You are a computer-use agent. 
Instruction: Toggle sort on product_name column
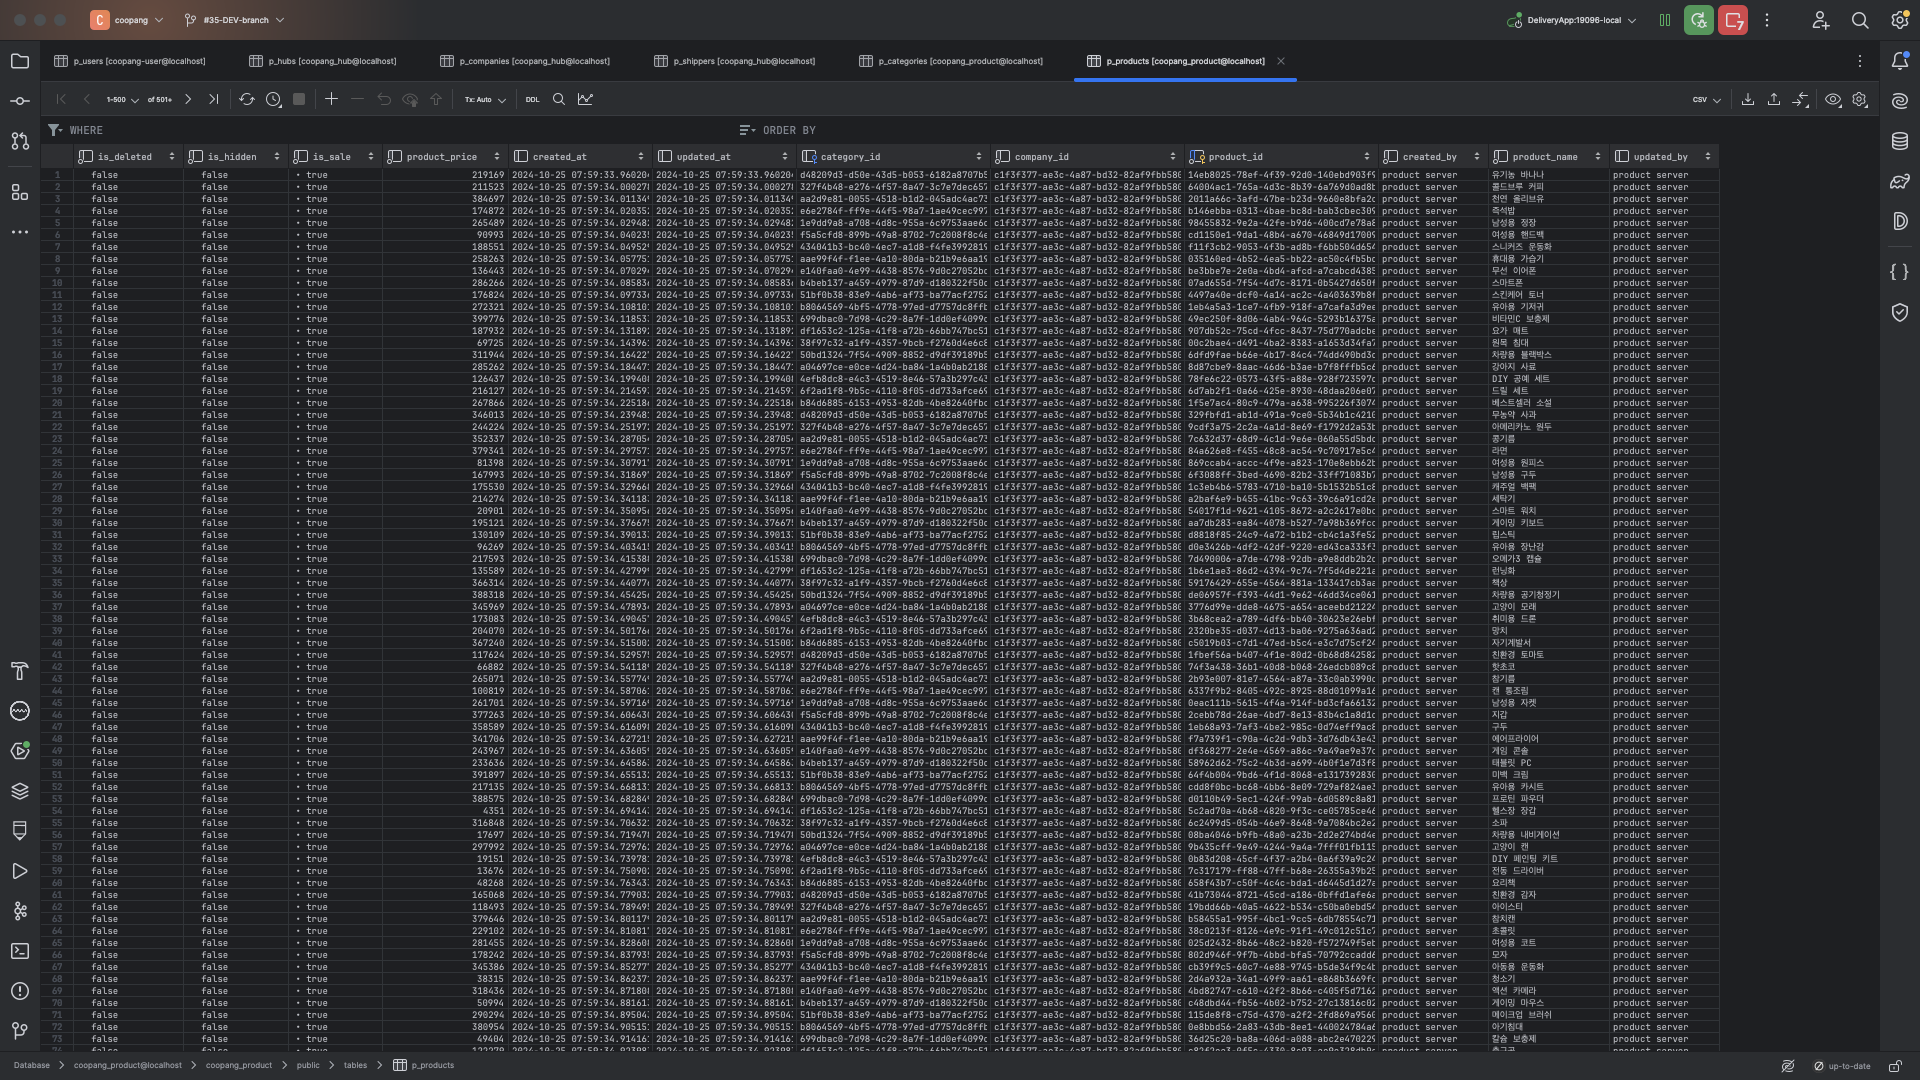point(1597,157)
